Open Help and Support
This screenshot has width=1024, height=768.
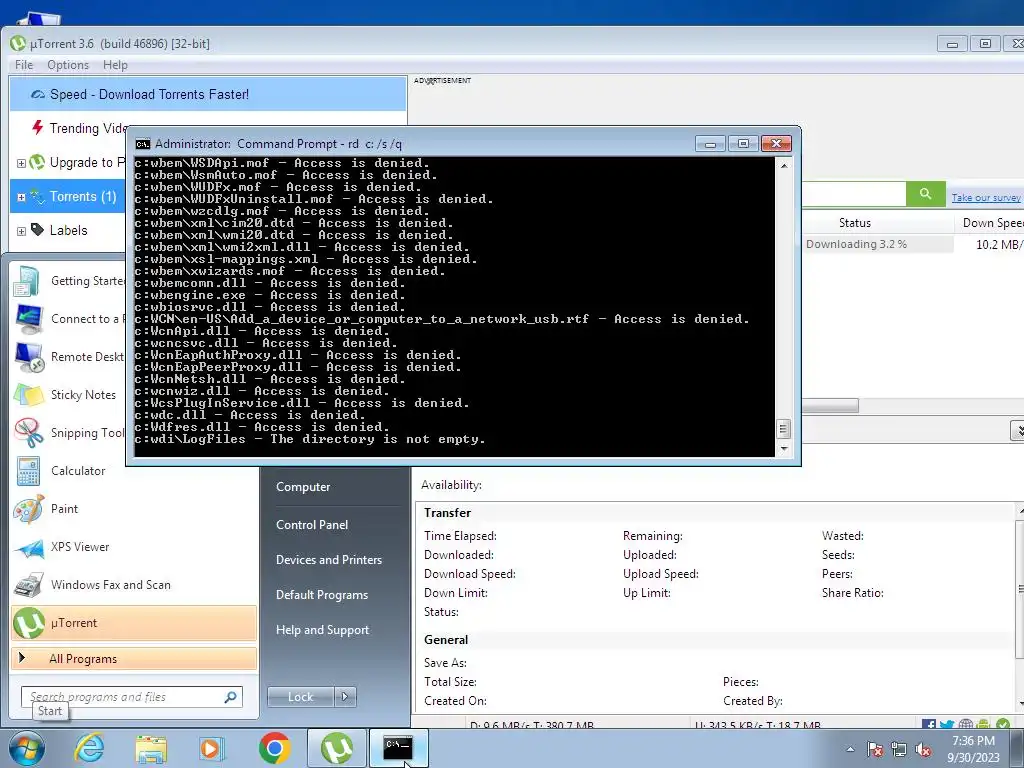tap(322, 630)
